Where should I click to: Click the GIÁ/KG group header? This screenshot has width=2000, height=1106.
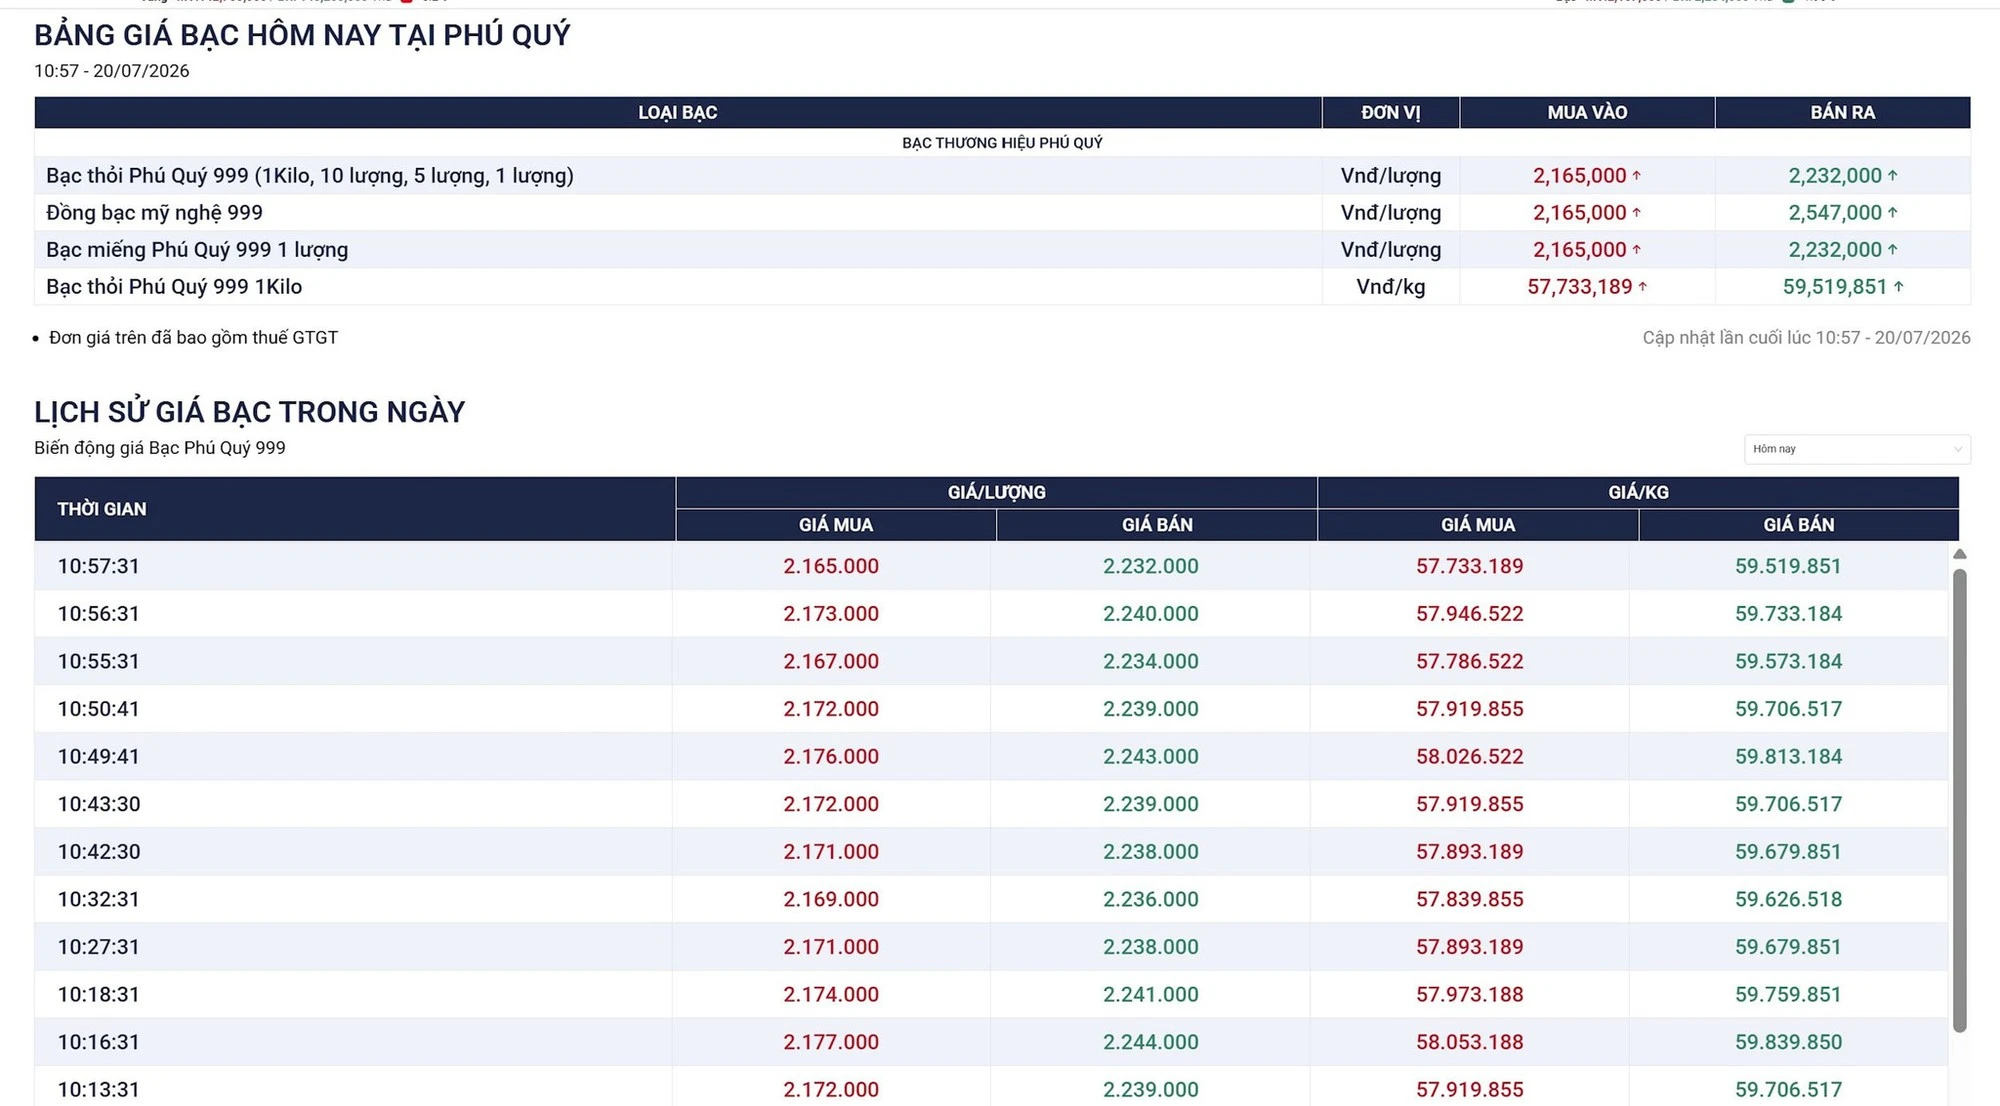tap(1638, 492)
